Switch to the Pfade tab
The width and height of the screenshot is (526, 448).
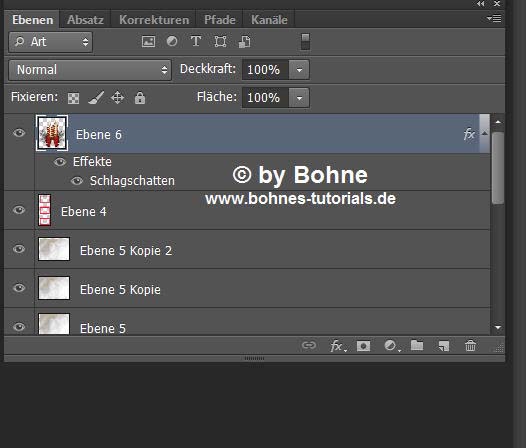coord(220,20)
